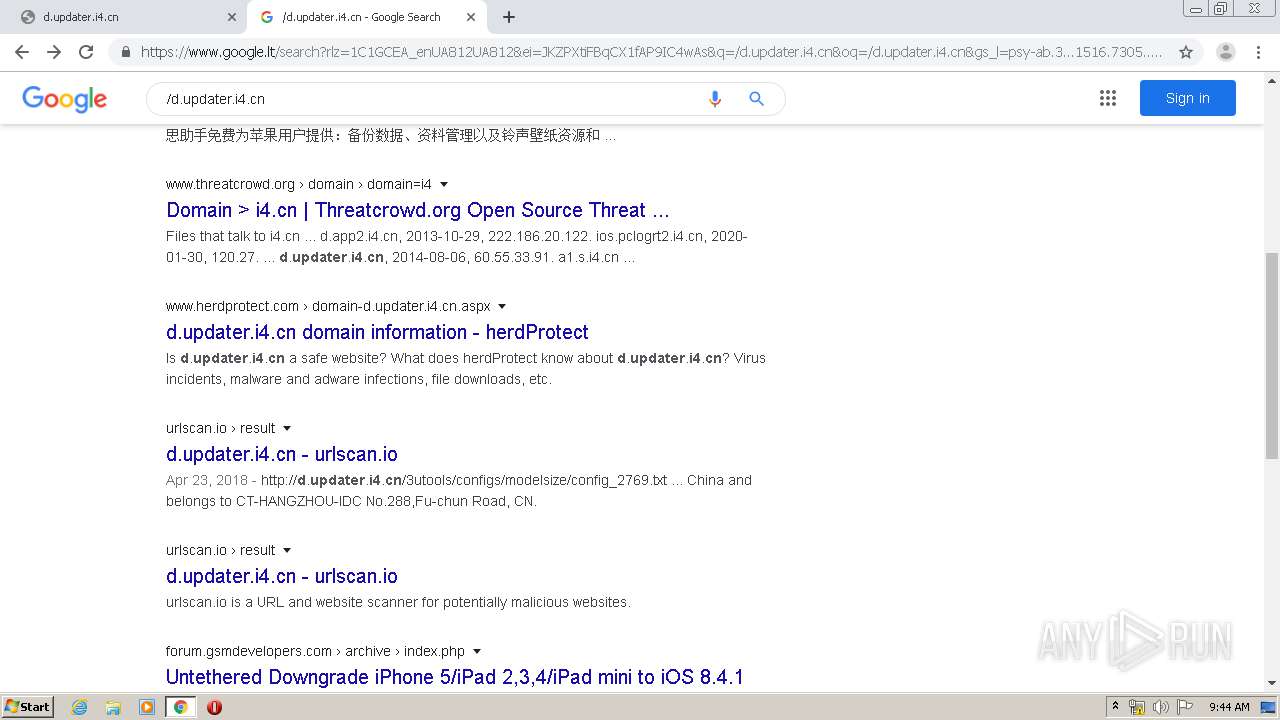The height and width of the screenshot is (720, 1280).
Task: Select the Chrome address bar URL
Action: pyautogui.click(x=651, y=52)
